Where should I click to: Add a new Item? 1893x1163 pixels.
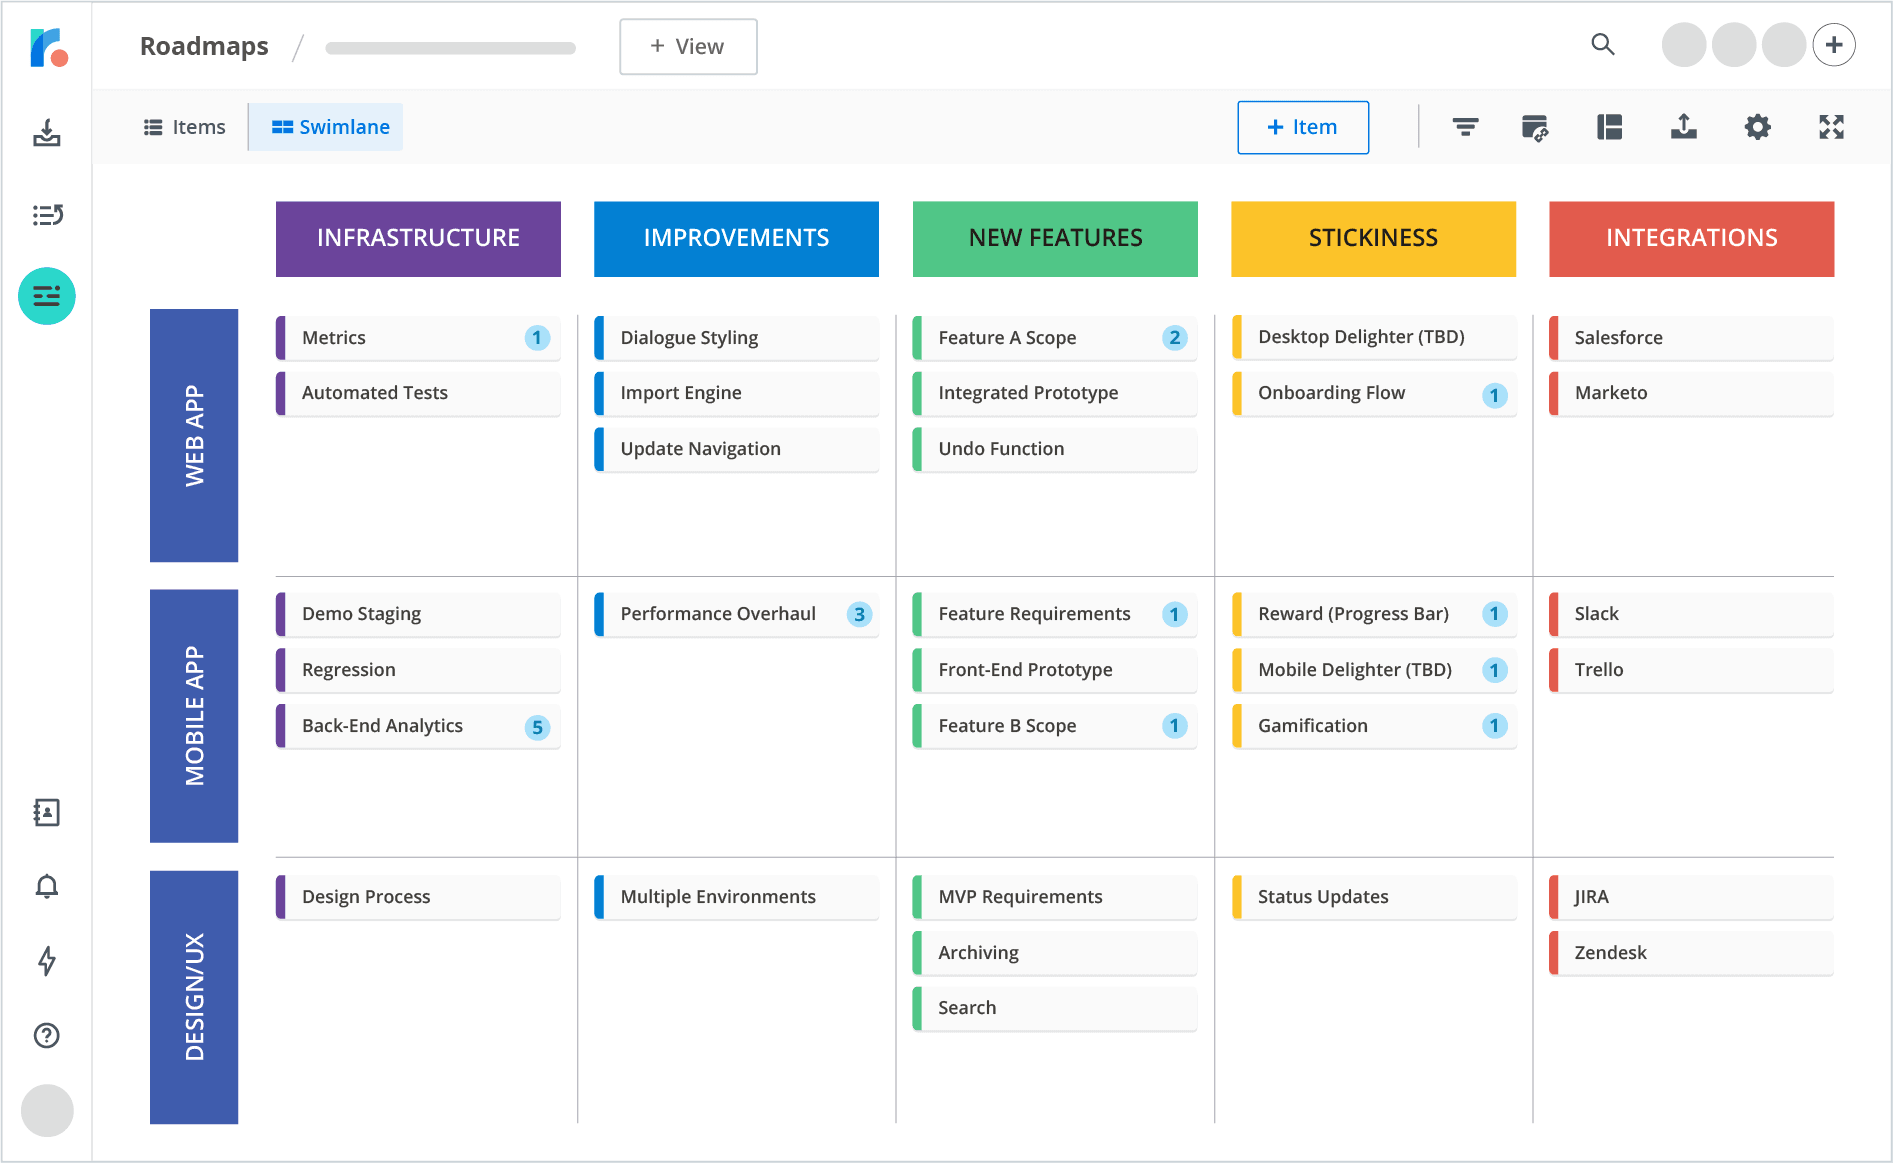tap(1302, 127)
